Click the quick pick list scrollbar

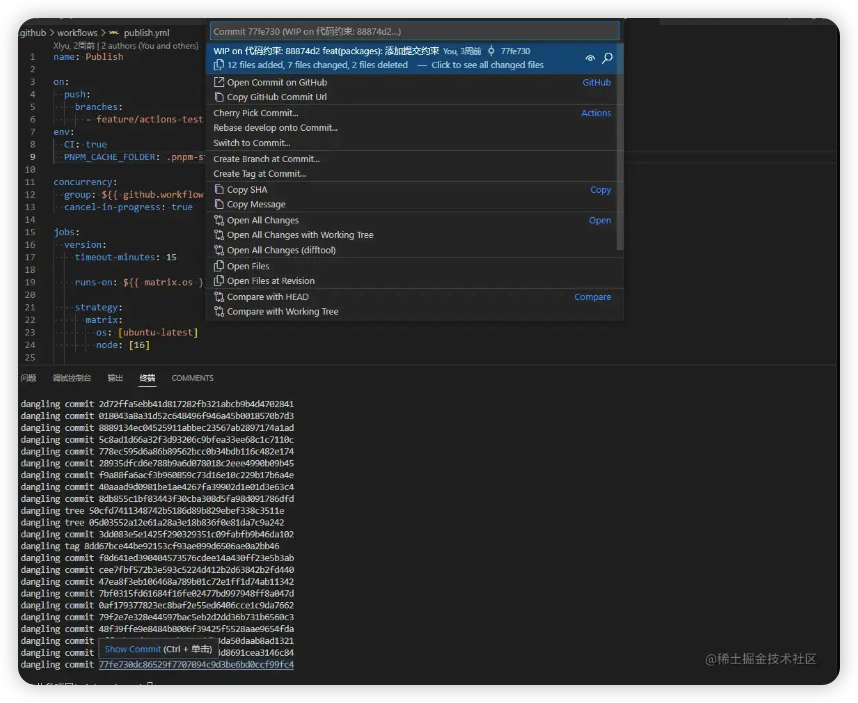[x=620, y=147]
